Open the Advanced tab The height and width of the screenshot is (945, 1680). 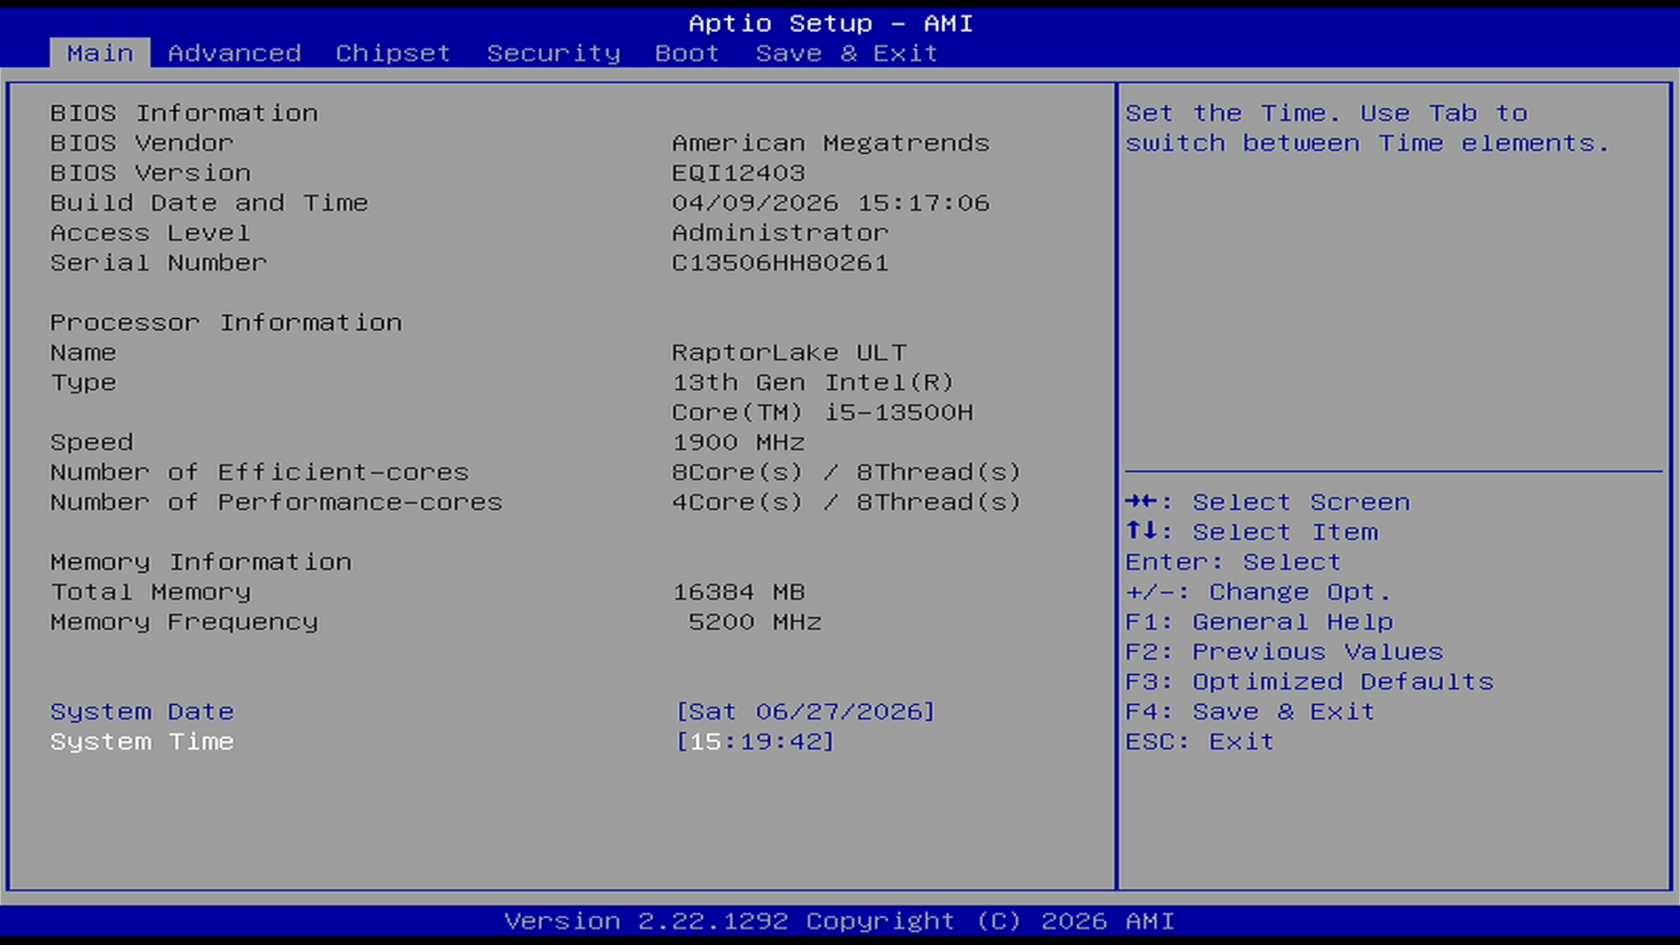tap(234, 53)
